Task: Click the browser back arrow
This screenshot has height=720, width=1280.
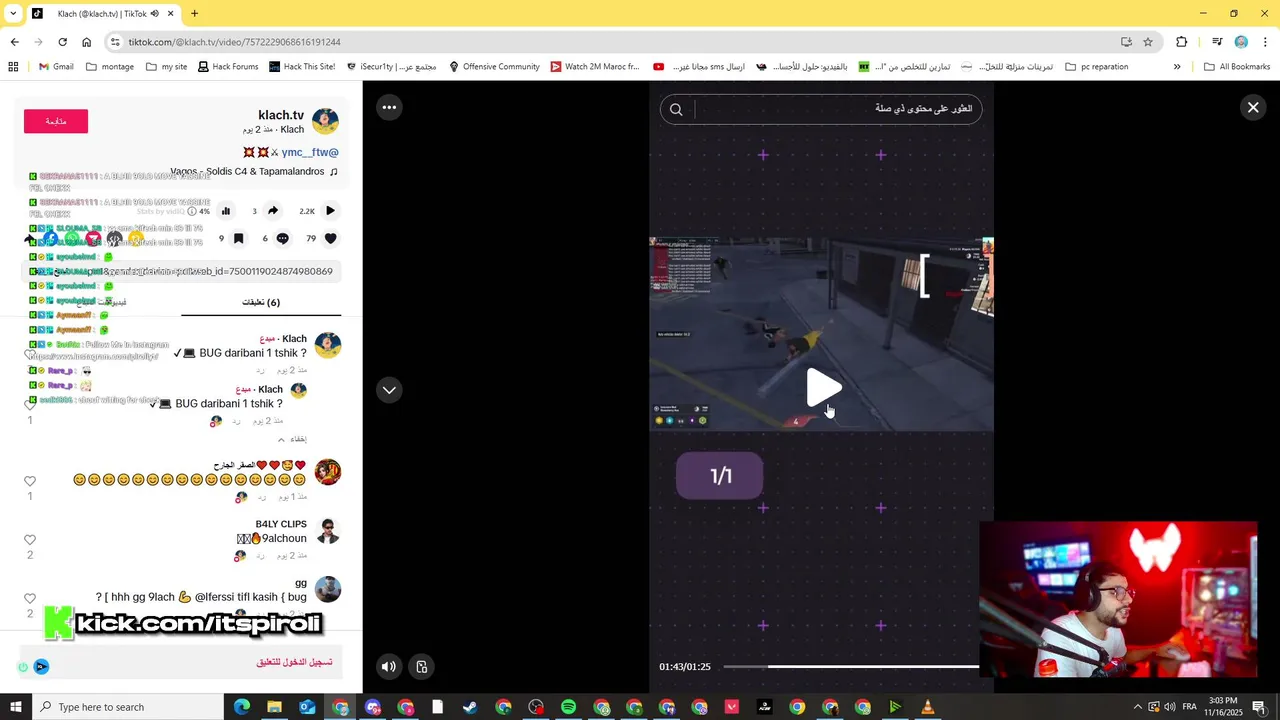Action: 14,42
